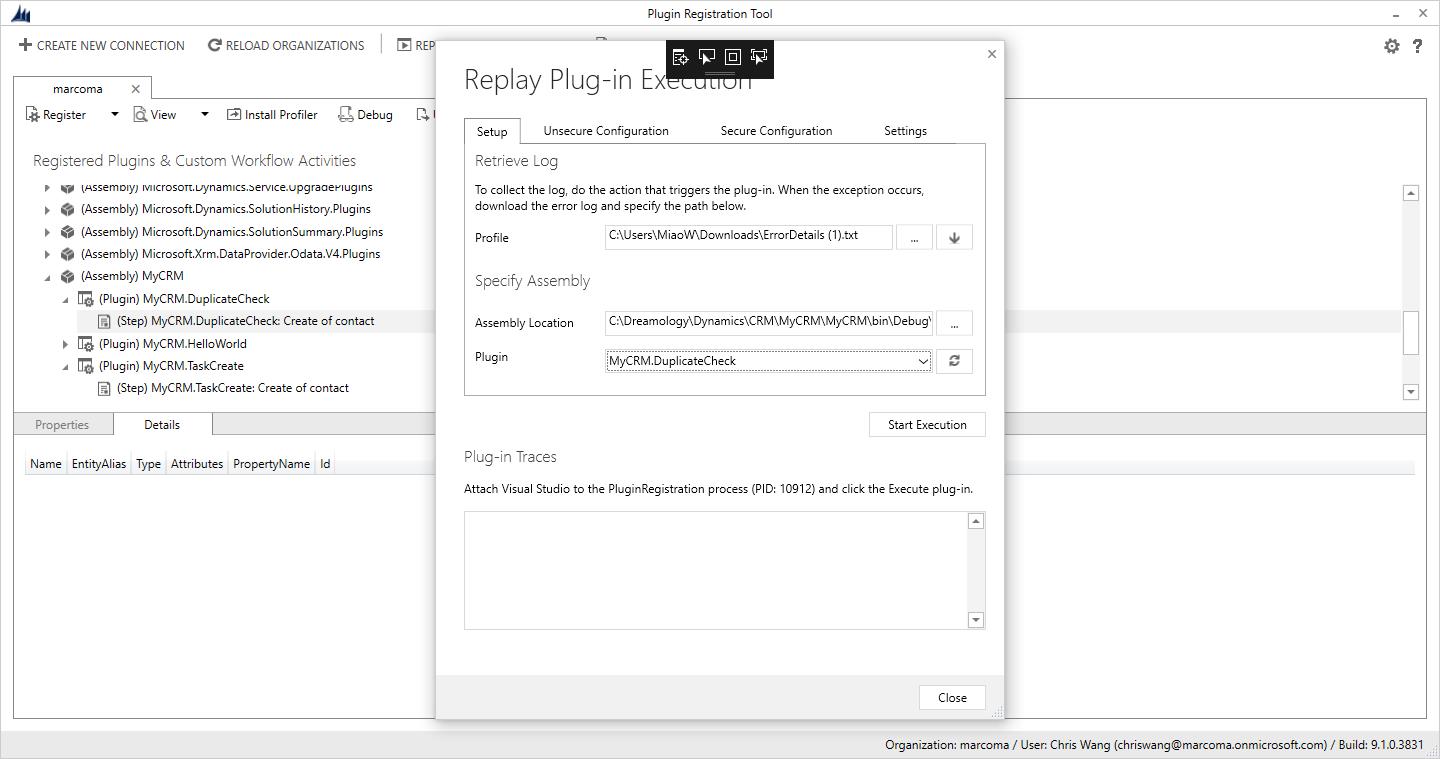Click Start Execution button

[927, 425]
